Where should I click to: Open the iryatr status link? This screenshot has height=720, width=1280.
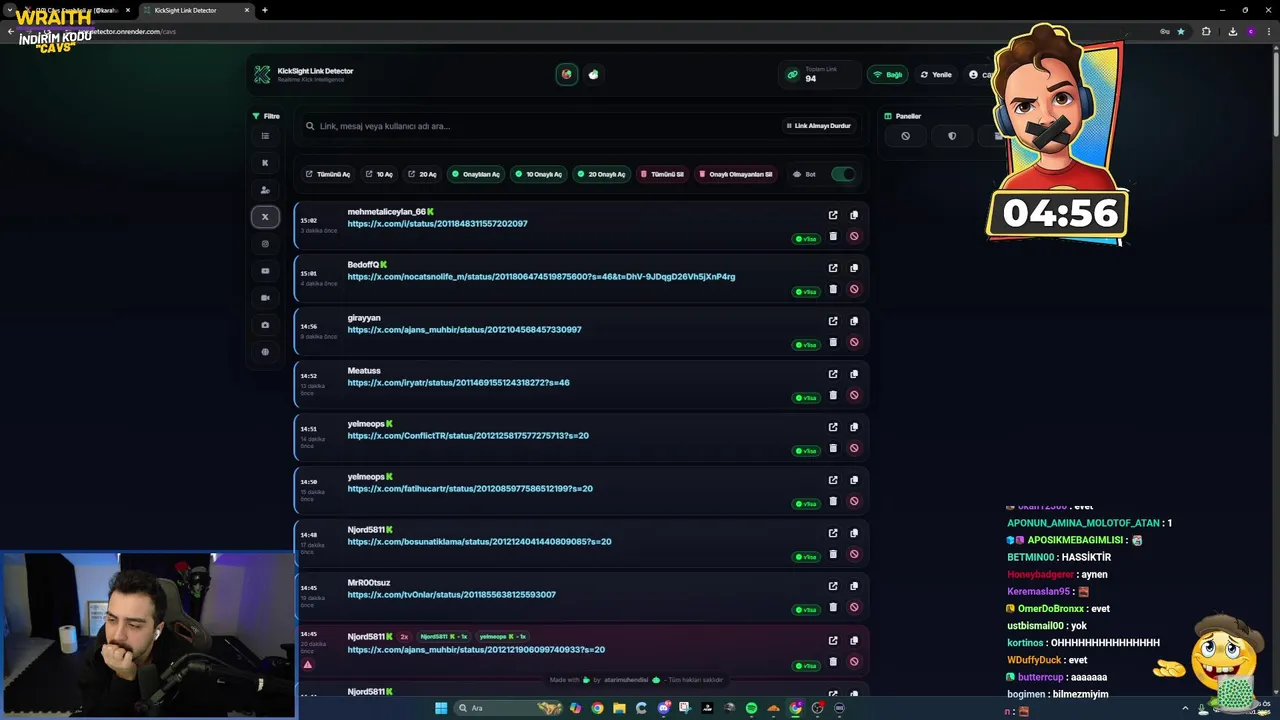[458, 382]
